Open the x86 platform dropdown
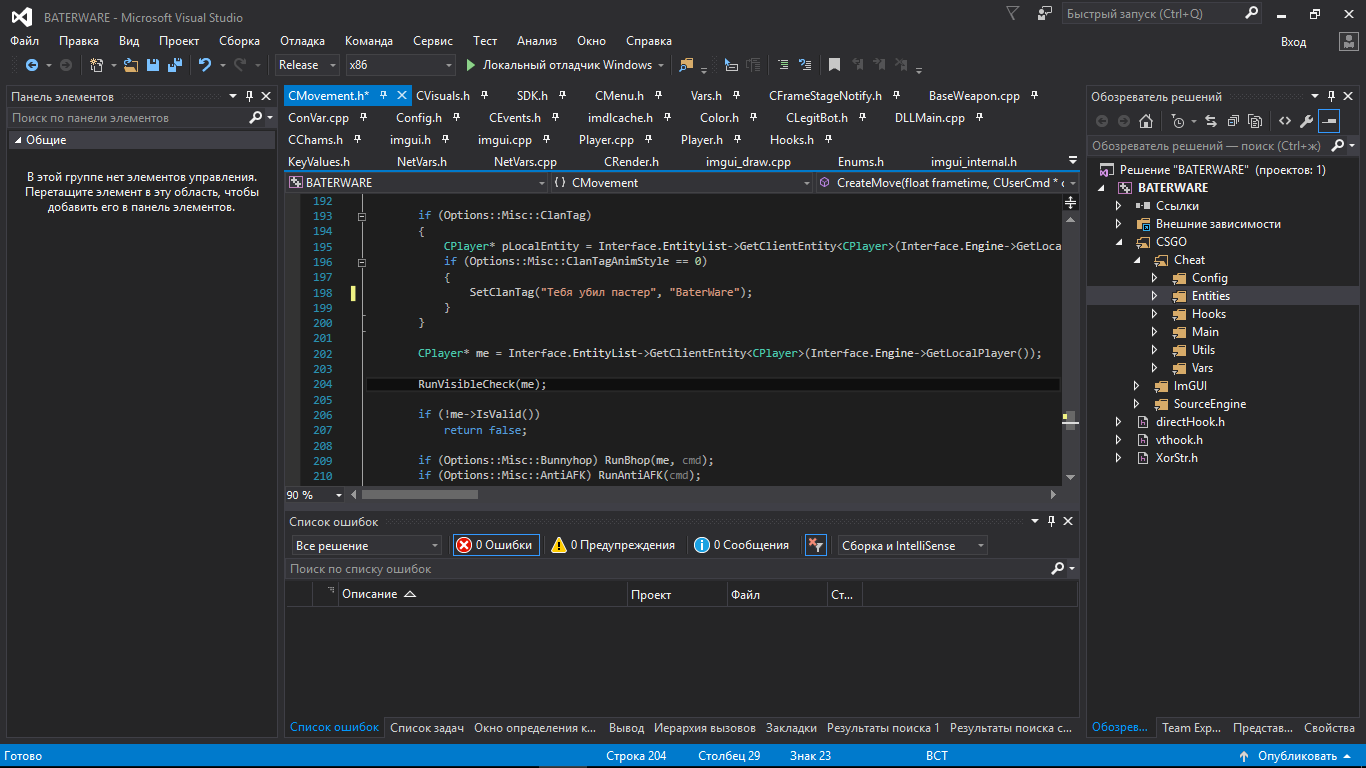Screen dimensions: 1366x768 (399, 65)
